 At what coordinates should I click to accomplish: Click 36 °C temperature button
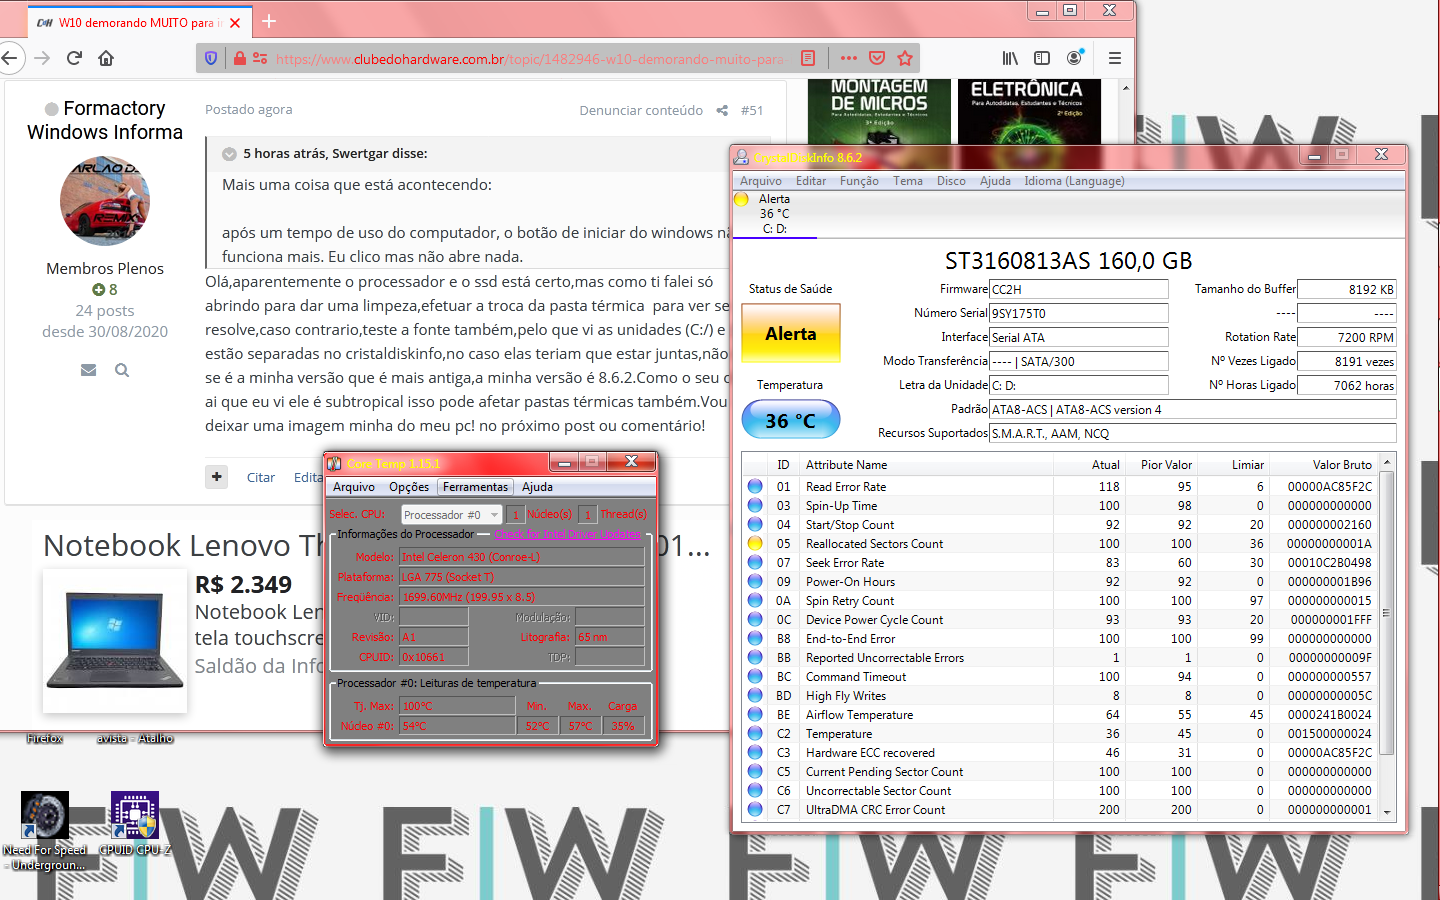coord(791,420)
